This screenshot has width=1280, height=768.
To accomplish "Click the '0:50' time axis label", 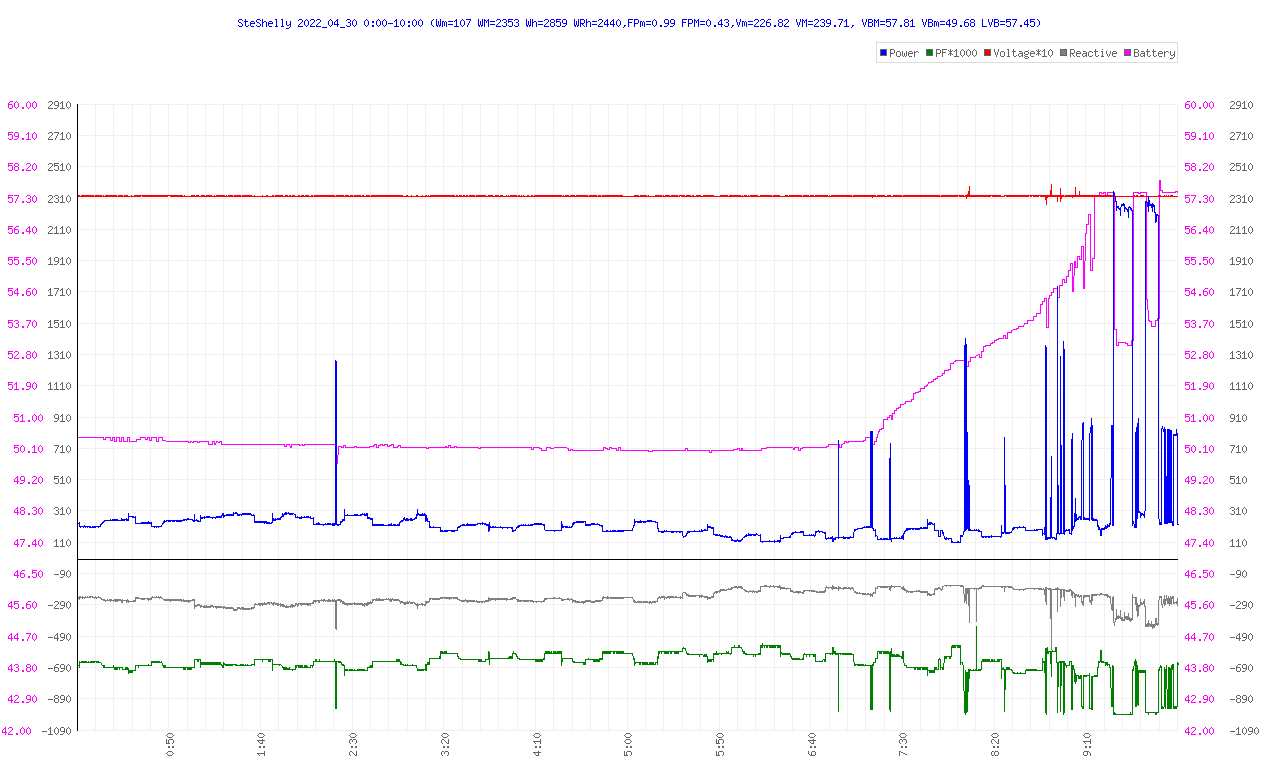I will point(171,746).
